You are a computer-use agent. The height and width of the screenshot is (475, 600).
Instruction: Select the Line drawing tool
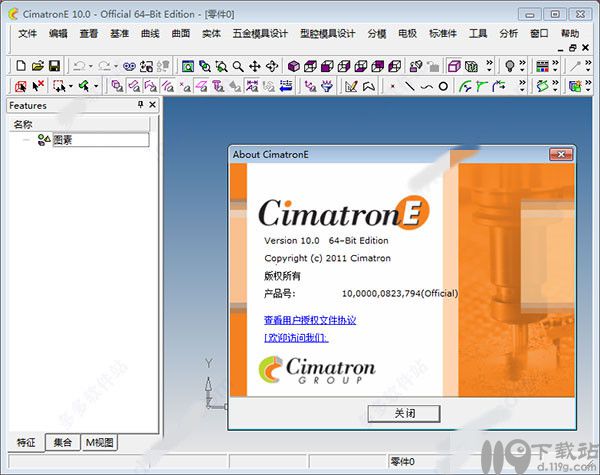409,87
